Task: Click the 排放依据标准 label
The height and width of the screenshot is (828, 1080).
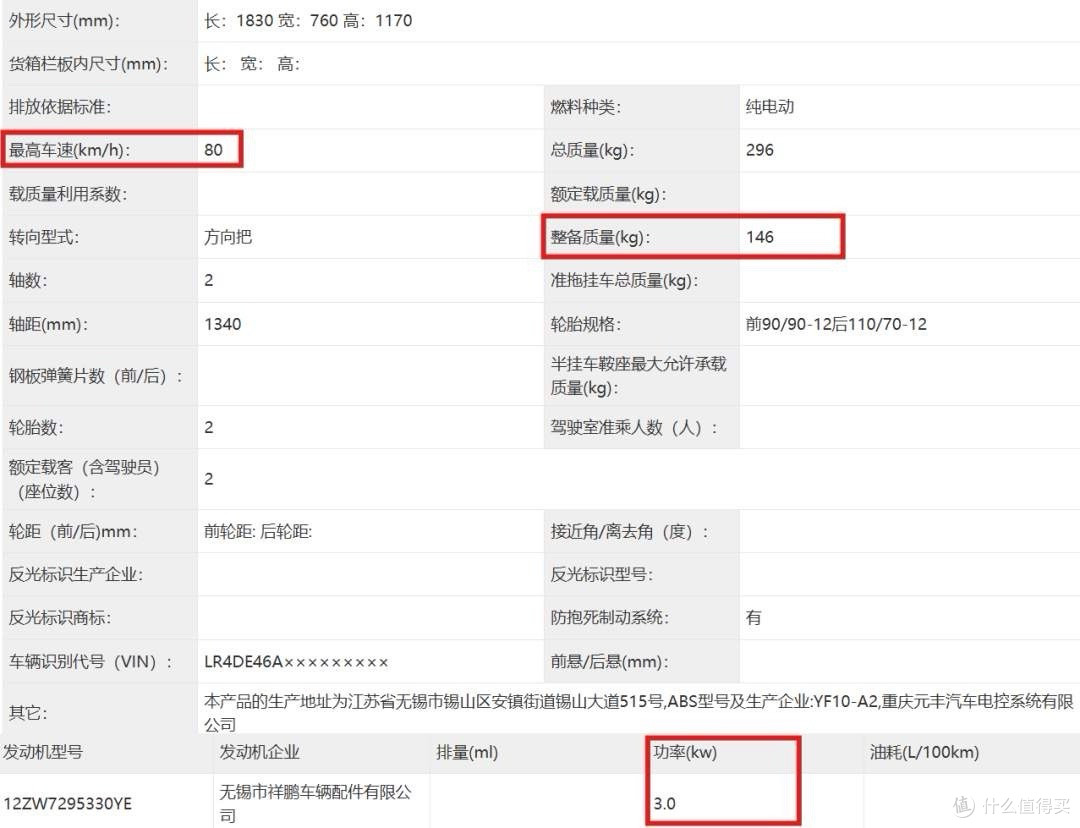Action: (x=60, y=107)
